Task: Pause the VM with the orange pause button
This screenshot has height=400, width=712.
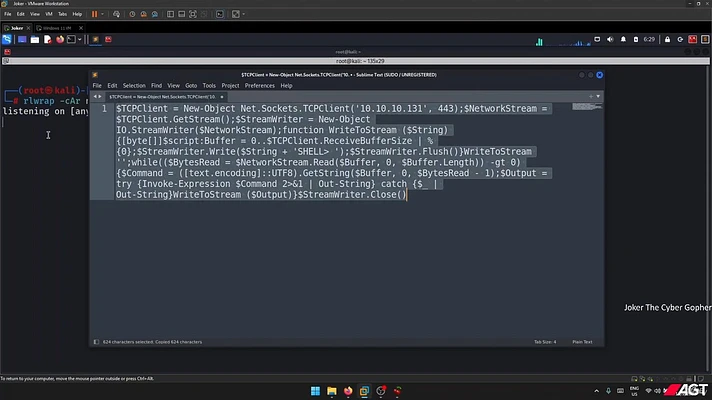Action: click(x=94, y=14)
